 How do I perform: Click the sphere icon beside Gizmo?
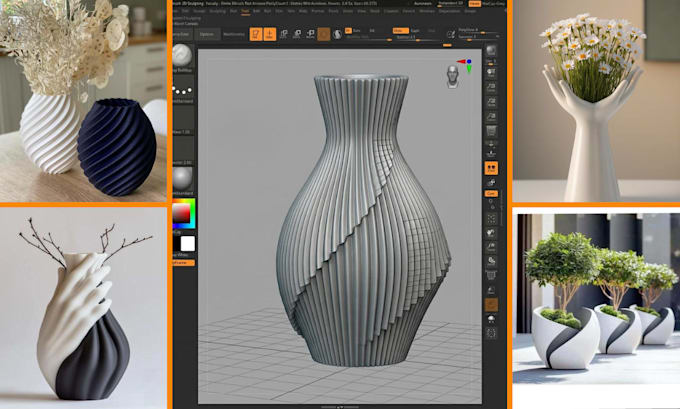point(337,34)
